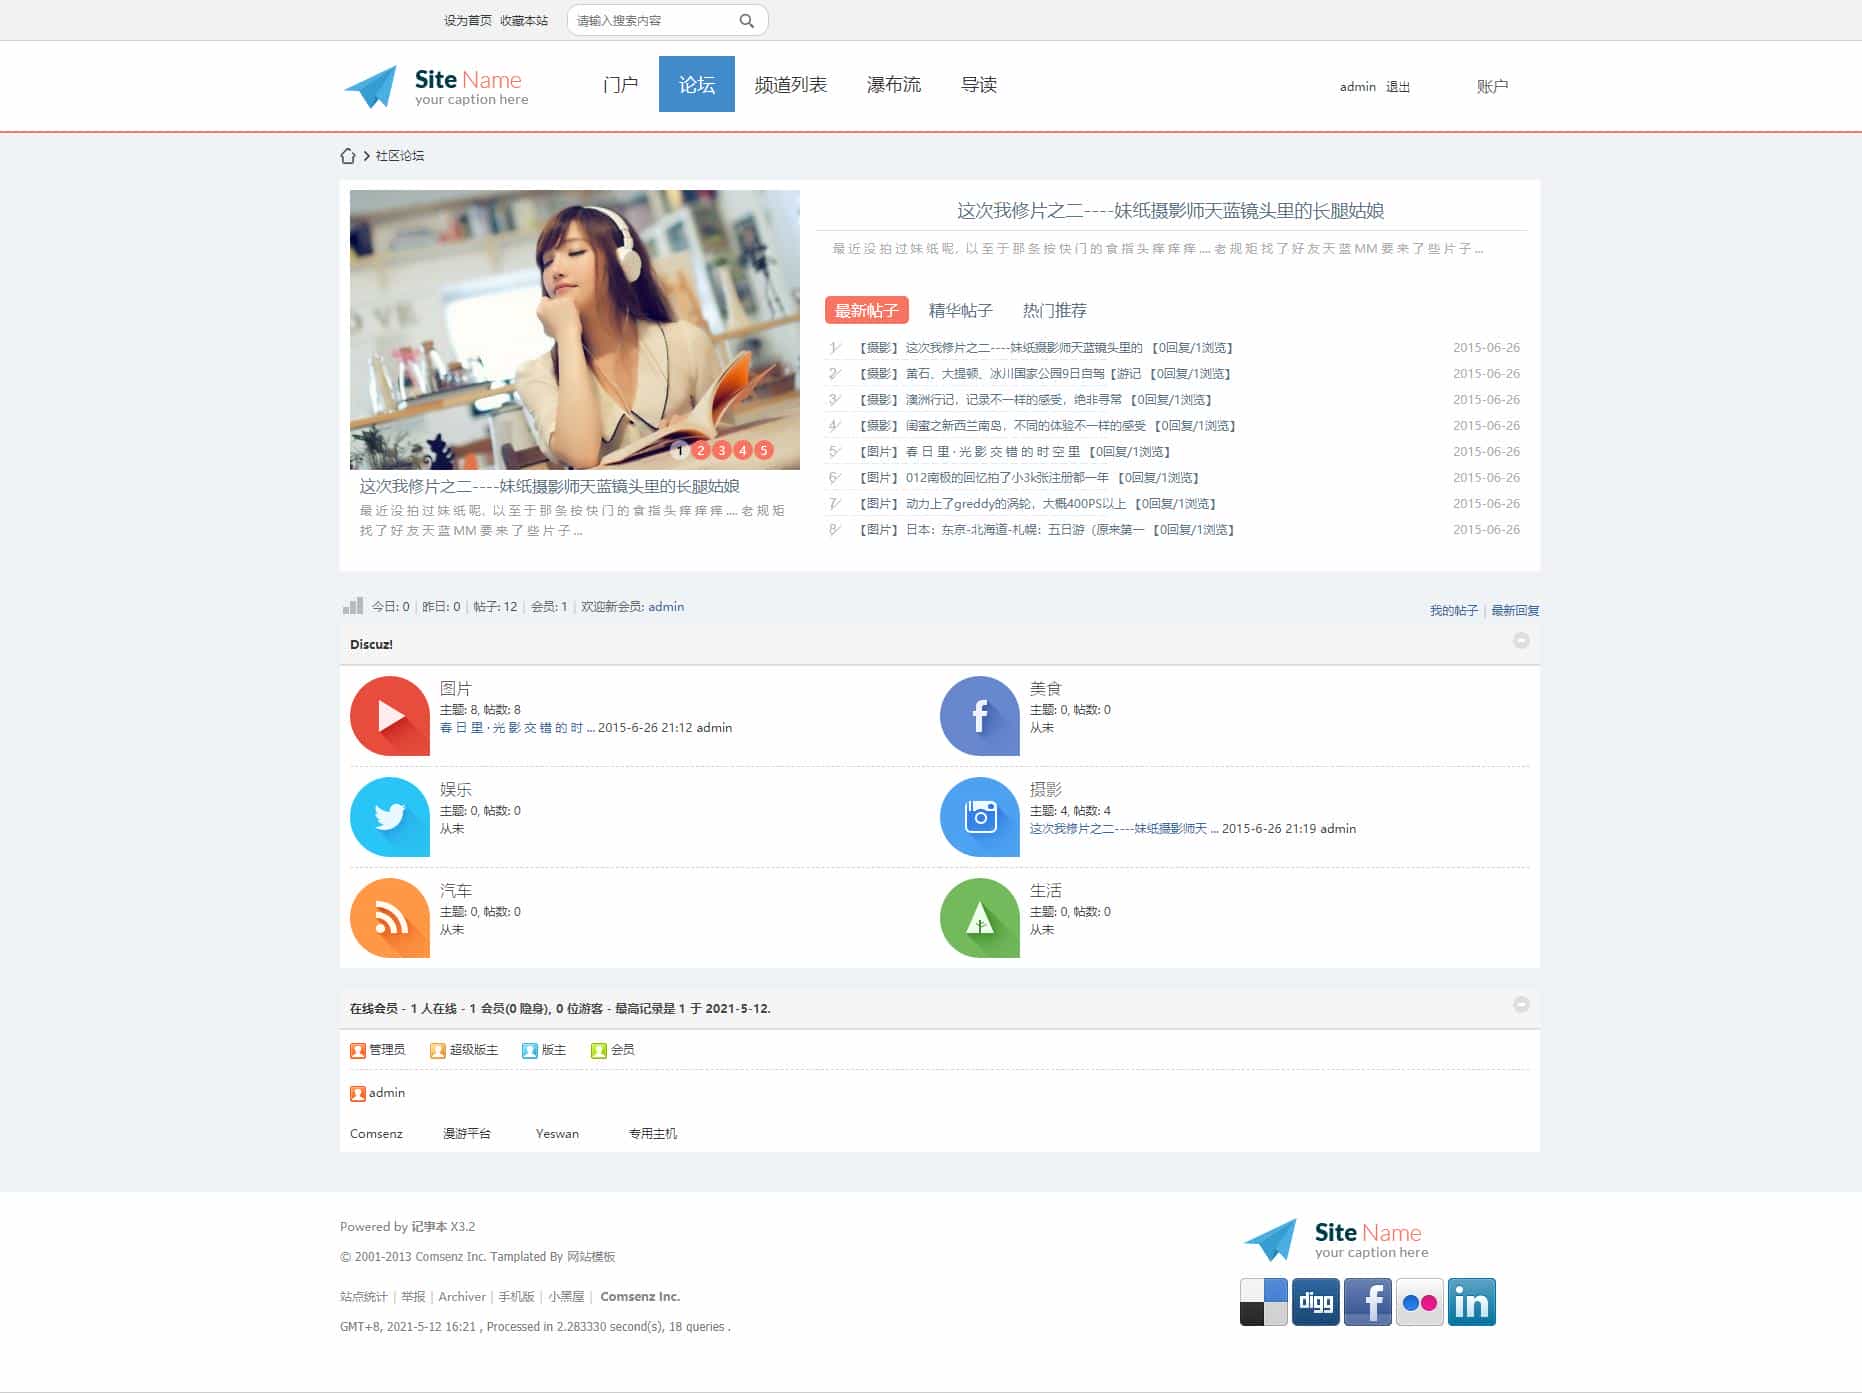This screenshot has width=1862, height=1393.
Task: Click the 会员 legend icon
Action: 599,1051
